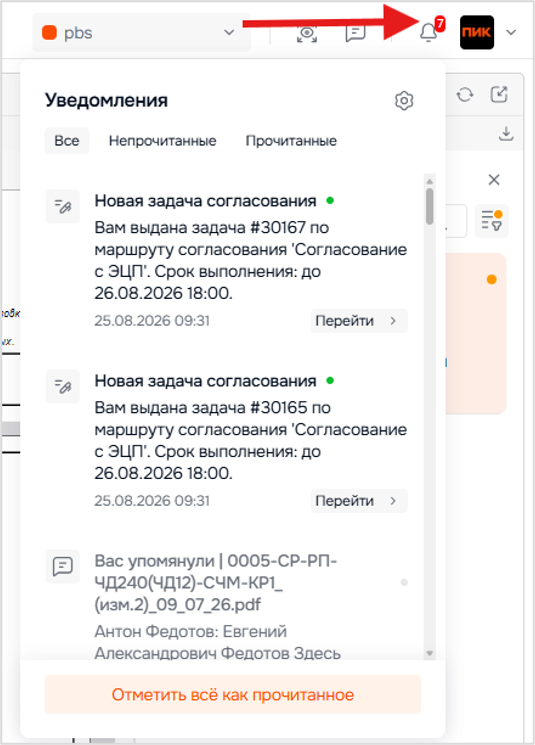Open the notifications bell icon

428,32
